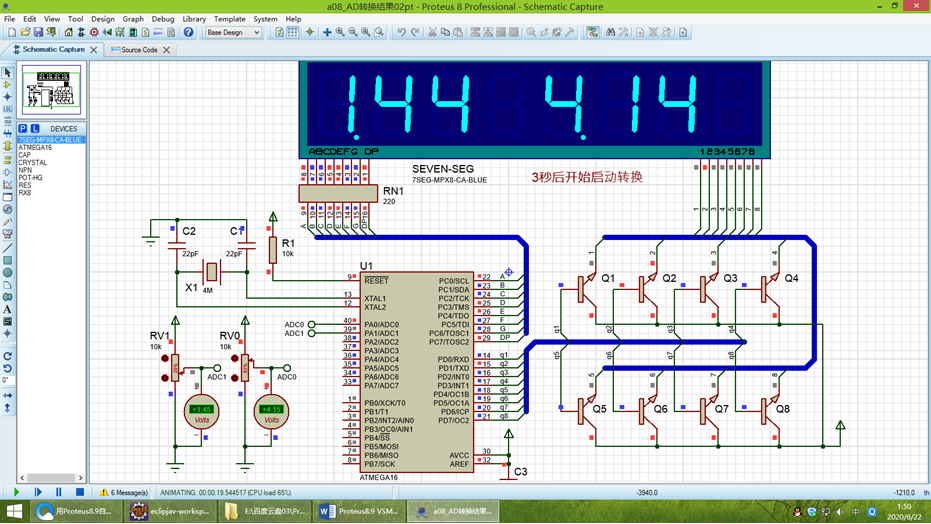The width and height of the screenshot is (931, 524).
Task: Close the Schematic Capture tab
Action: click(93, 50)
